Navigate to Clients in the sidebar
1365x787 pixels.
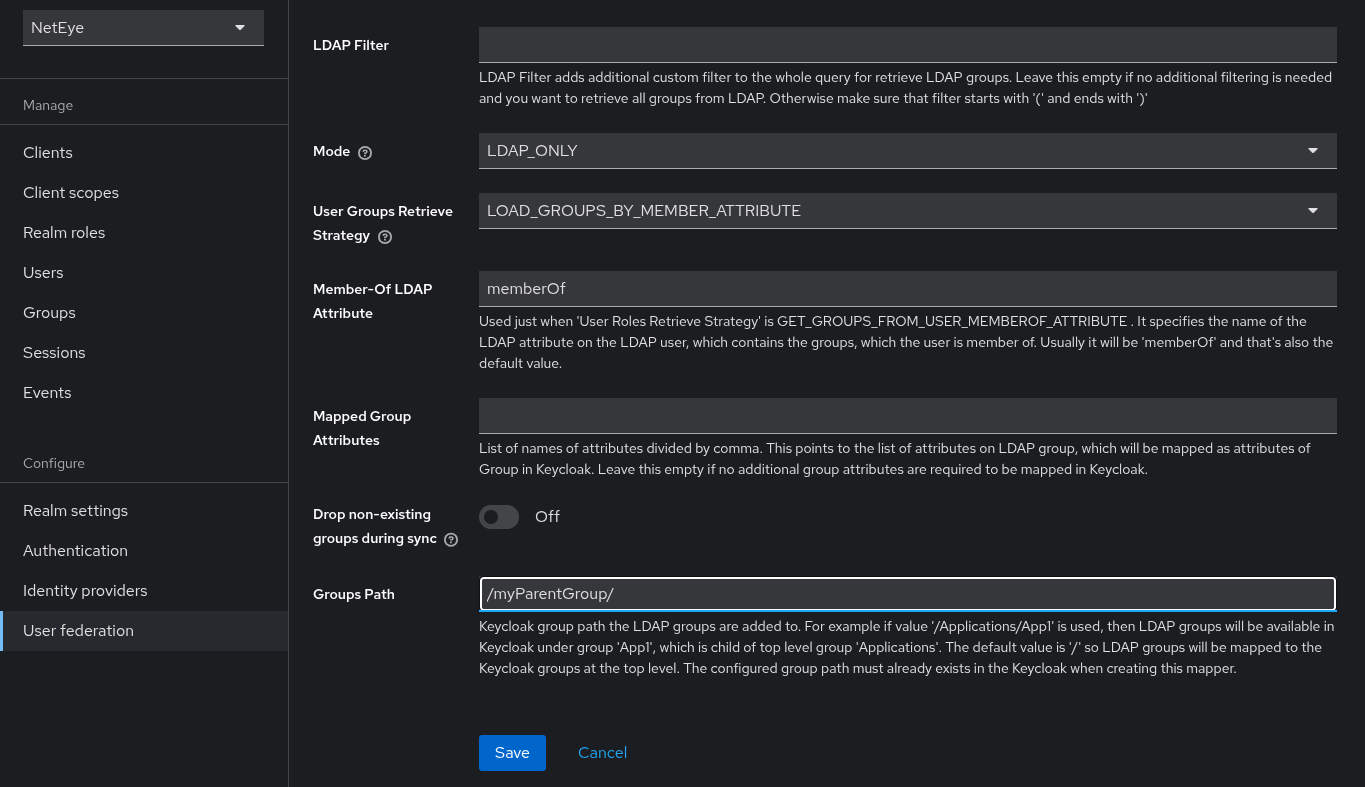pyautogui.click(x=47, y=152)
